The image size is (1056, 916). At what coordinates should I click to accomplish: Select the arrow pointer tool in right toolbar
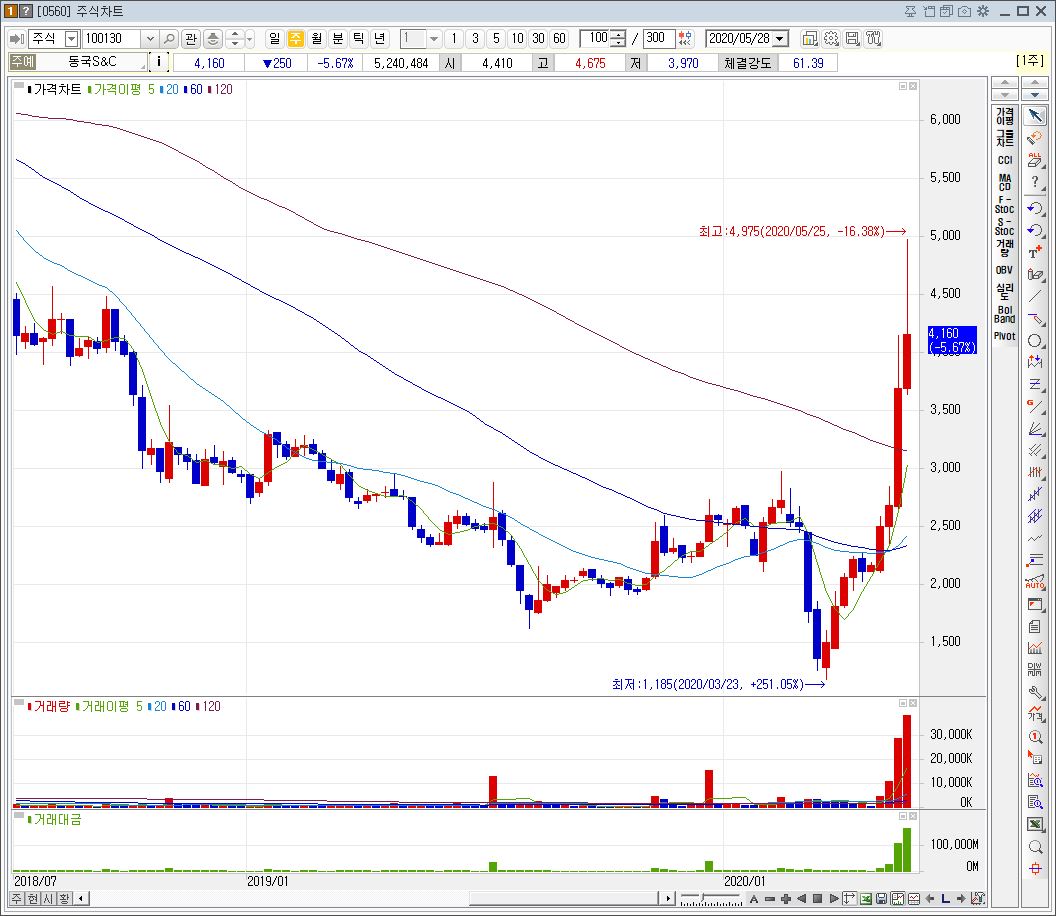coord(1035,116)
